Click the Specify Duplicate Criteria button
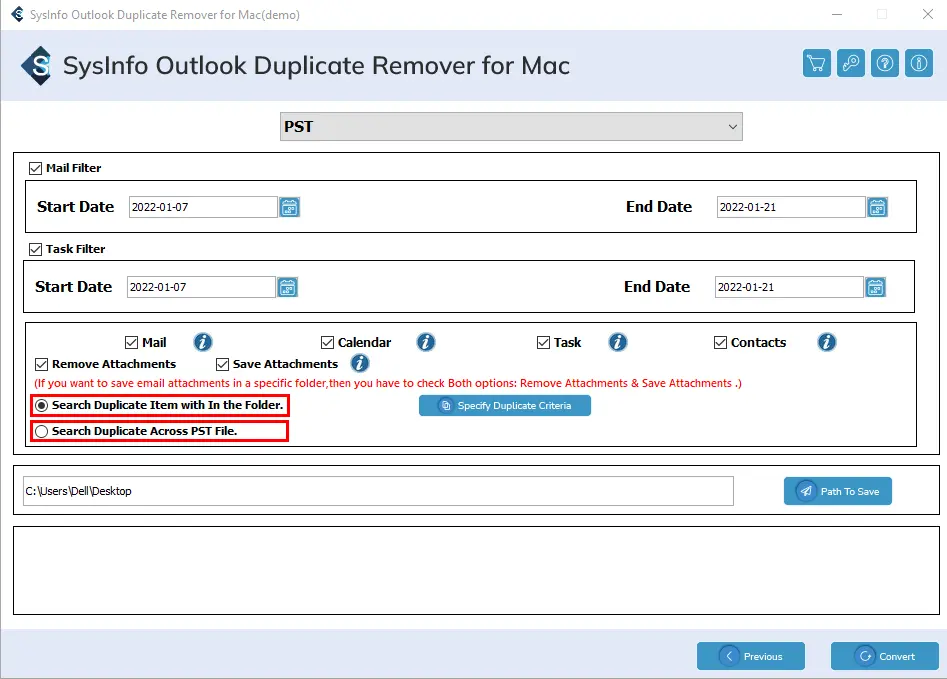 click(x=505, y=405)
